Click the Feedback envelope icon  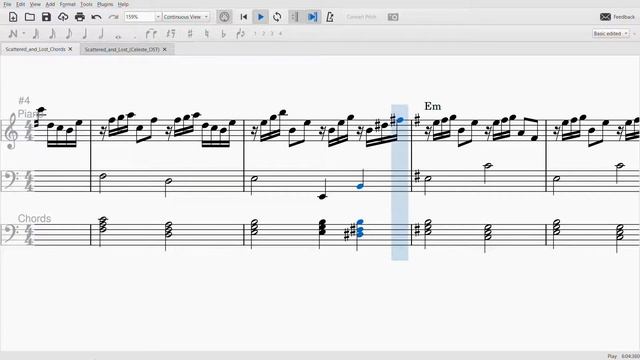[x=605, y=17]
